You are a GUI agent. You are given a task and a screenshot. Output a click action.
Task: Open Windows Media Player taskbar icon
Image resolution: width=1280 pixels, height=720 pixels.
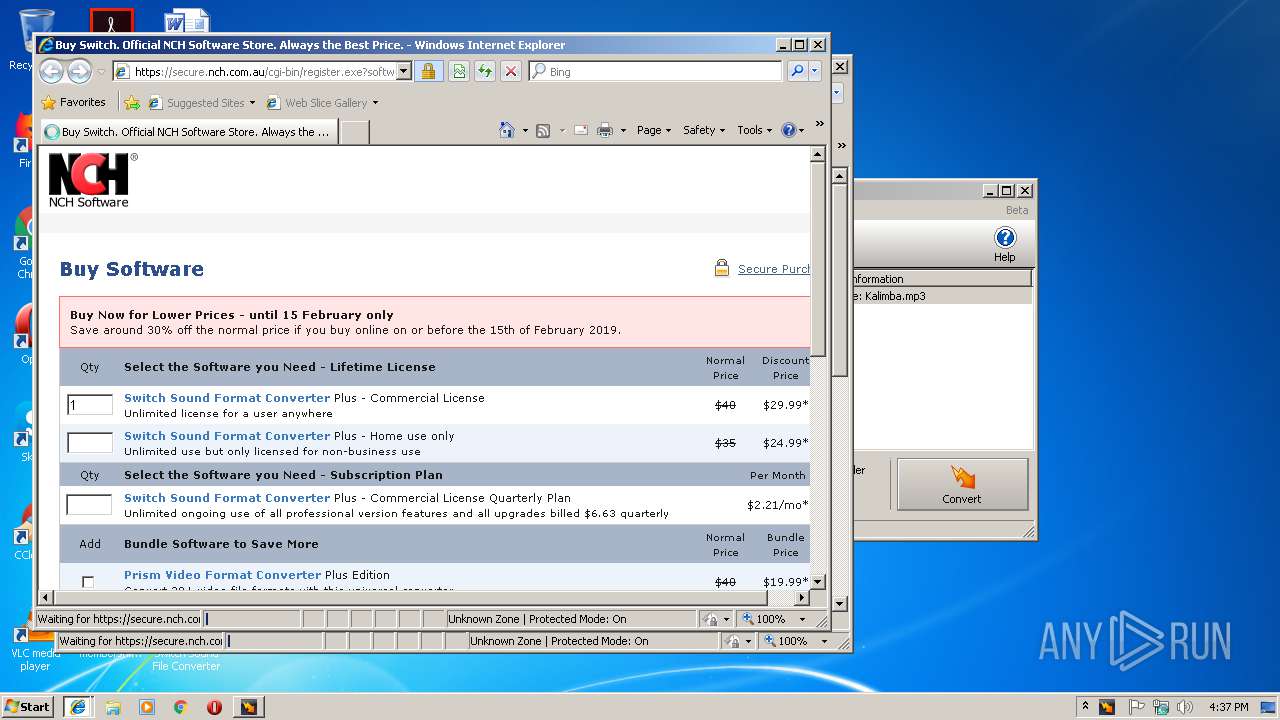click(x=147, y=707)
